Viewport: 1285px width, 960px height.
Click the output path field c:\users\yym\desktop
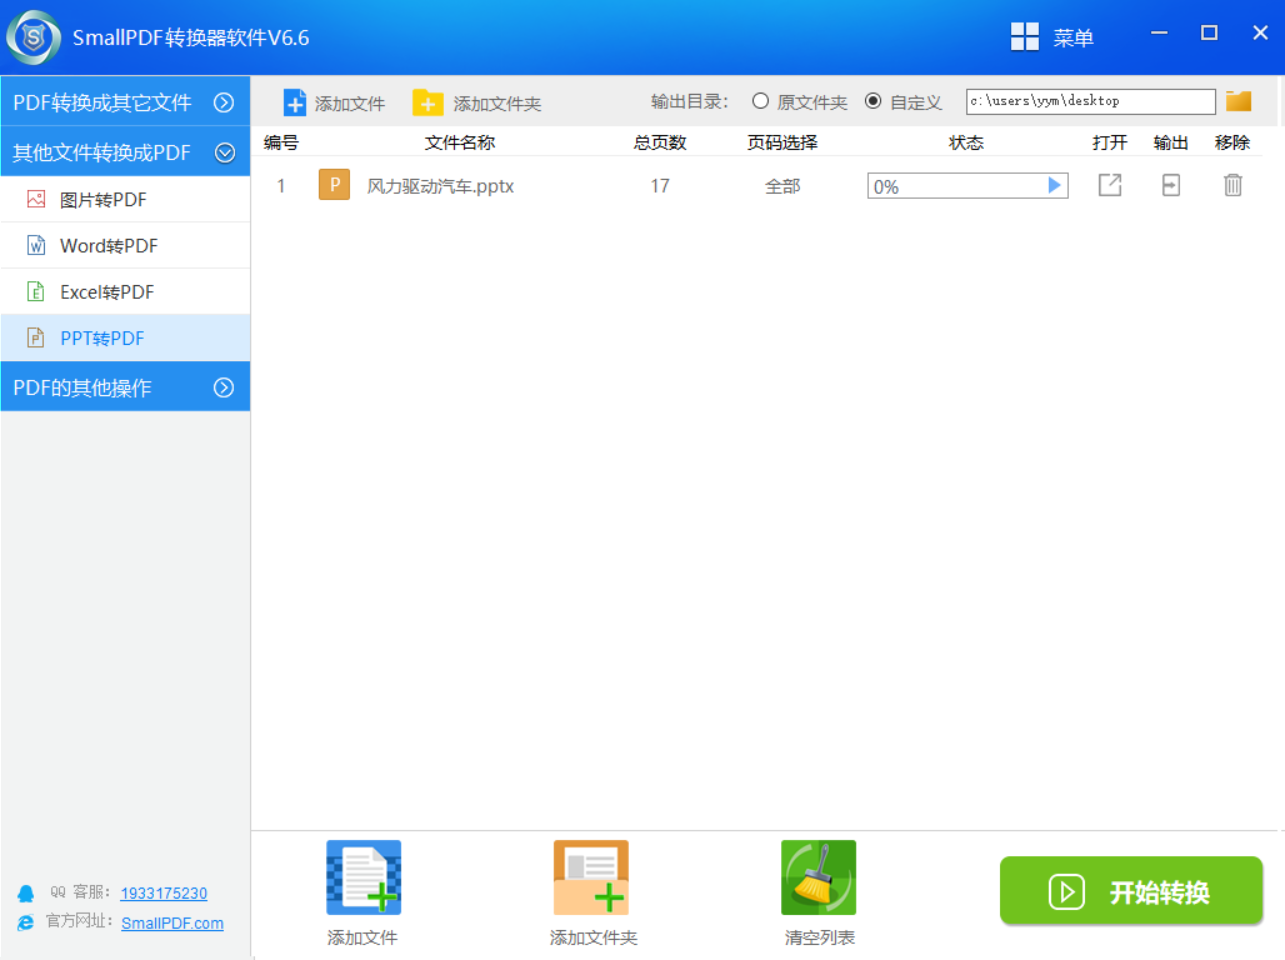[1091, 101]
